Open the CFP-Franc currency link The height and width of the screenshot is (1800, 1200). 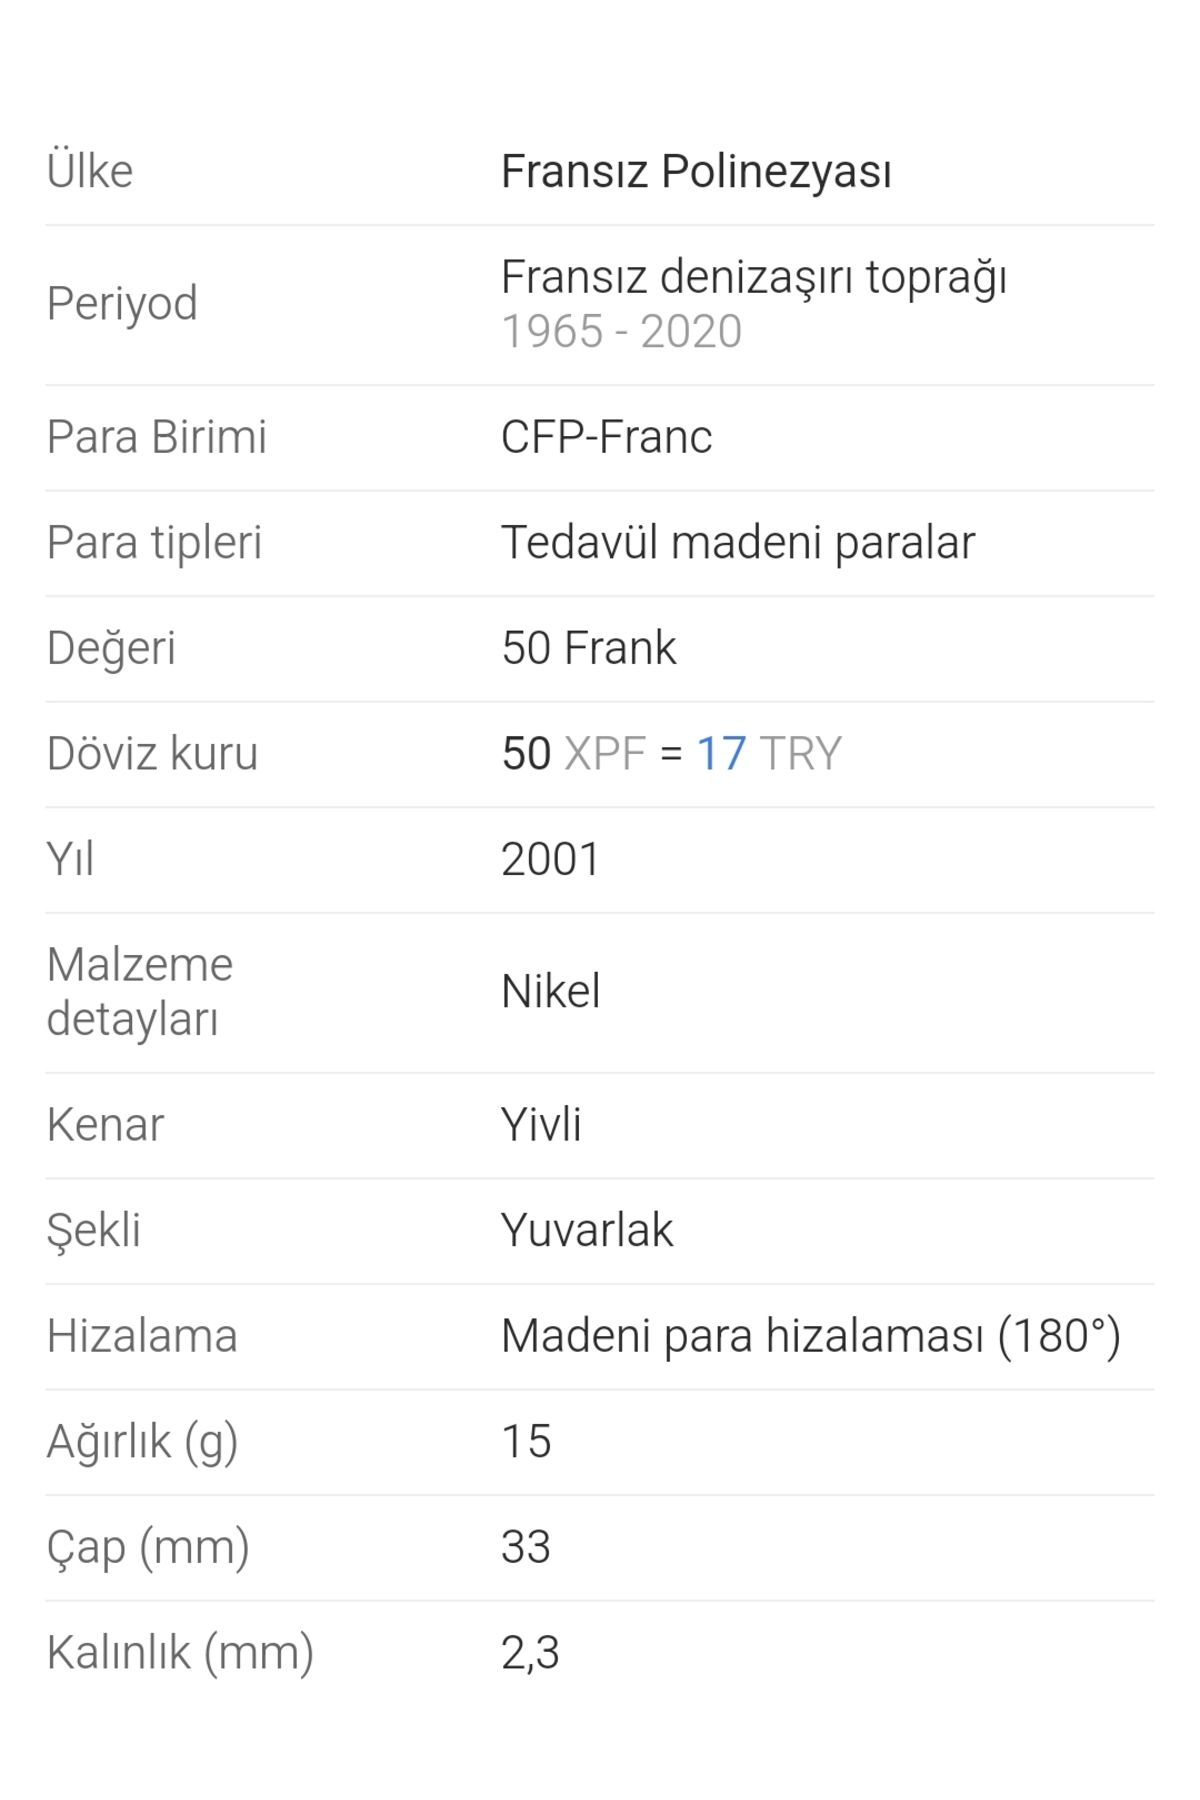point(606,437)
